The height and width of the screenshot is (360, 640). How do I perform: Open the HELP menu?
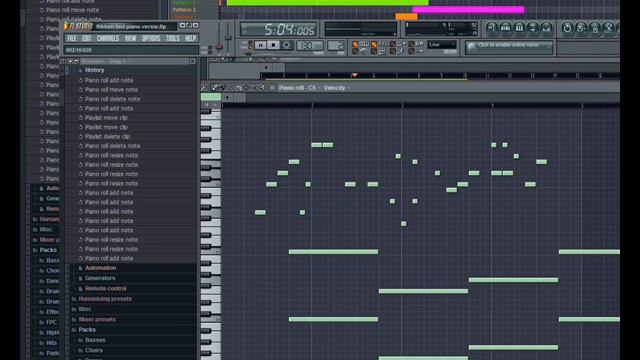coord(191,38)
